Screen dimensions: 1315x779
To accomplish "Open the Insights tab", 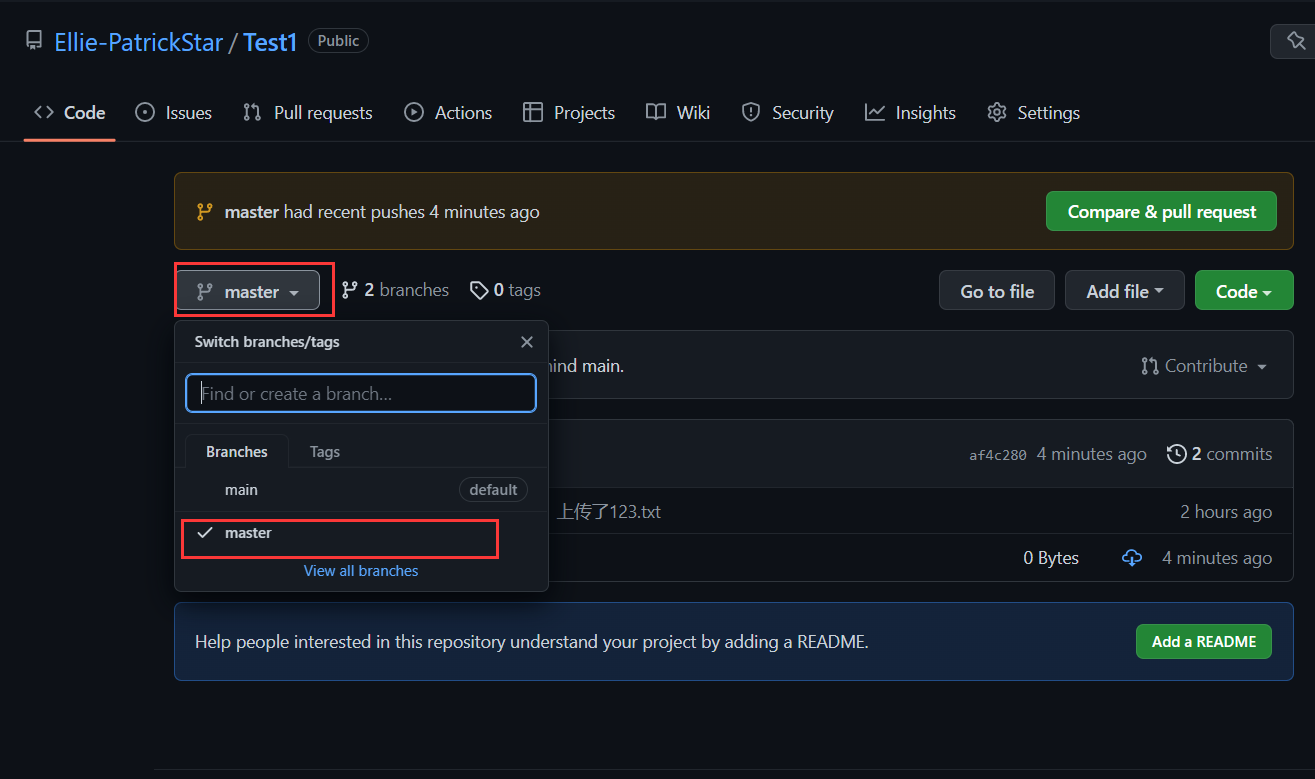I will point(911,113).
